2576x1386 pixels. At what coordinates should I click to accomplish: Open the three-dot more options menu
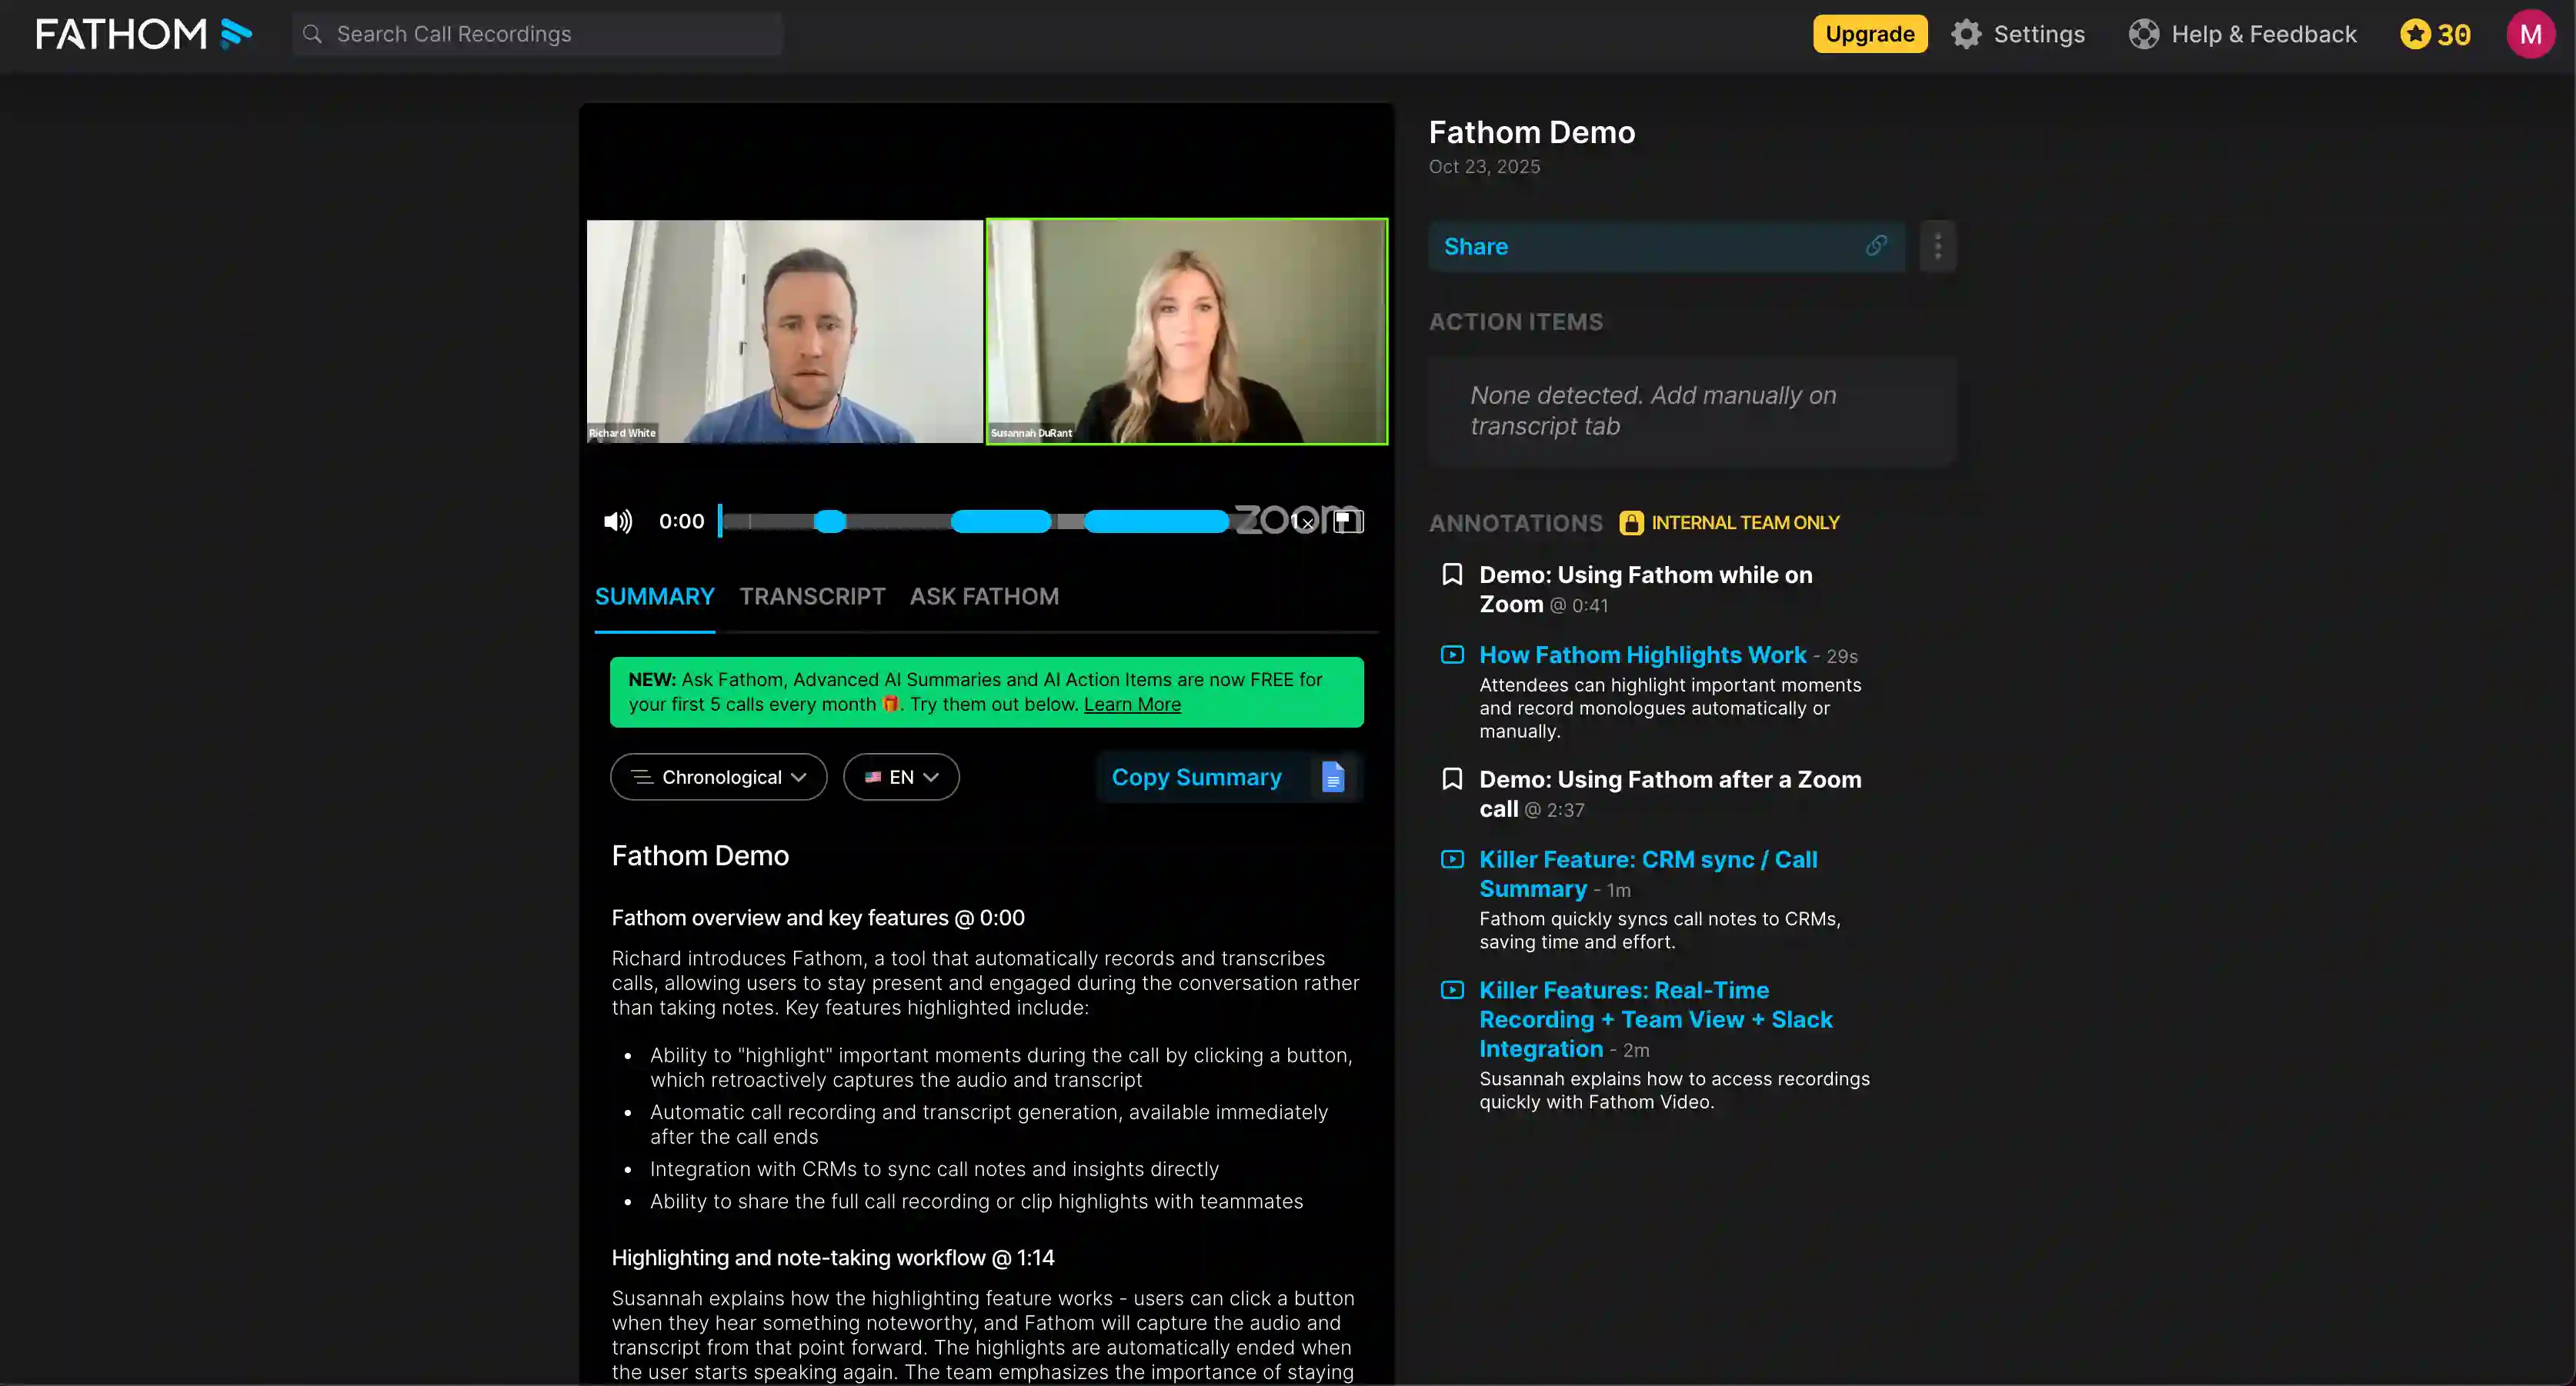[x=1937, y=246]
